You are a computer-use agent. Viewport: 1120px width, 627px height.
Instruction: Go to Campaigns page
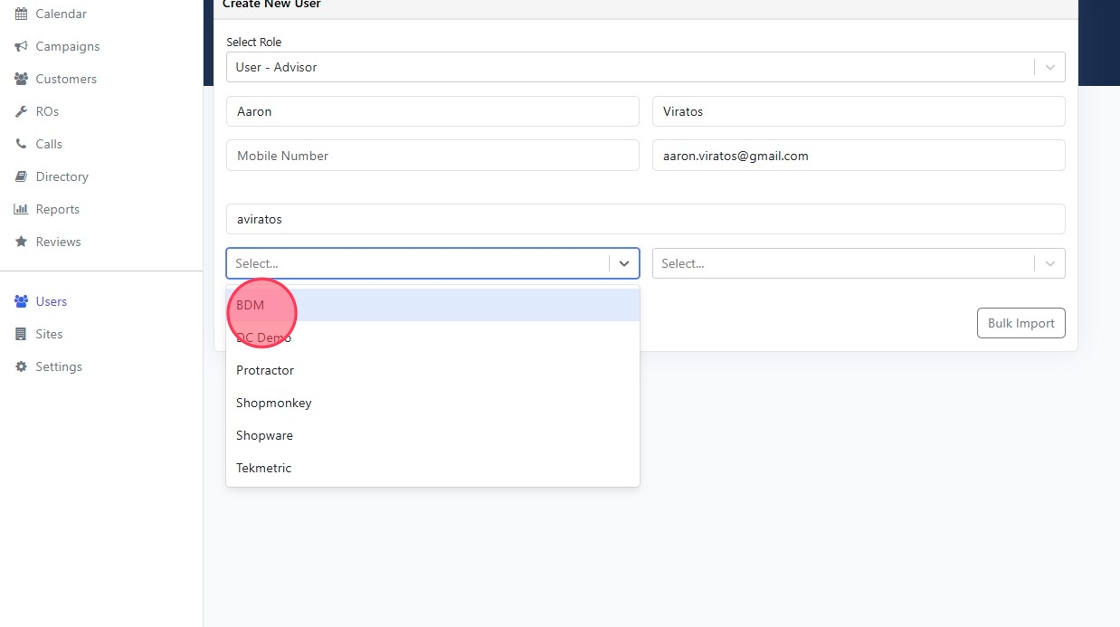click(68, 46)
